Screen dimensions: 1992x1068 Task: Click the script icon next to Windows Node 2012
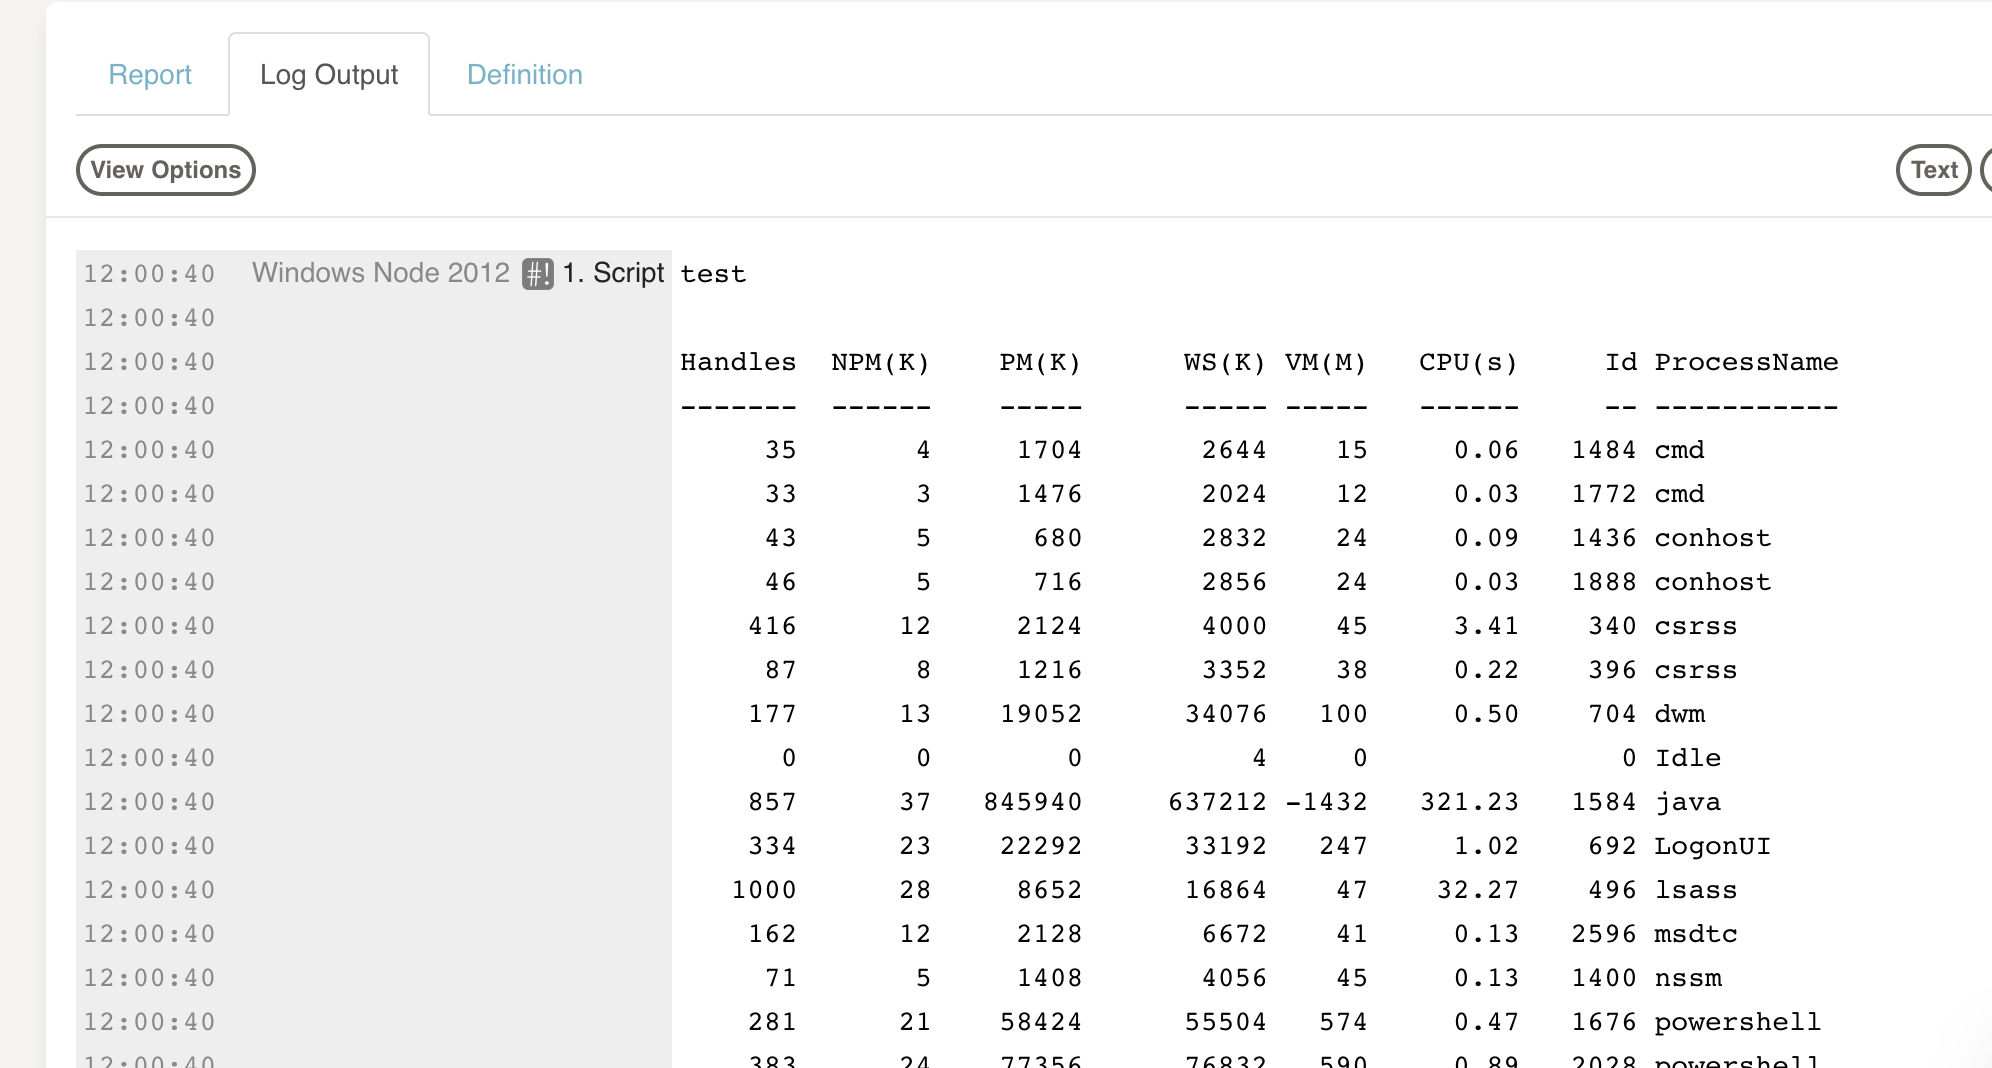[x=538, y=272]
